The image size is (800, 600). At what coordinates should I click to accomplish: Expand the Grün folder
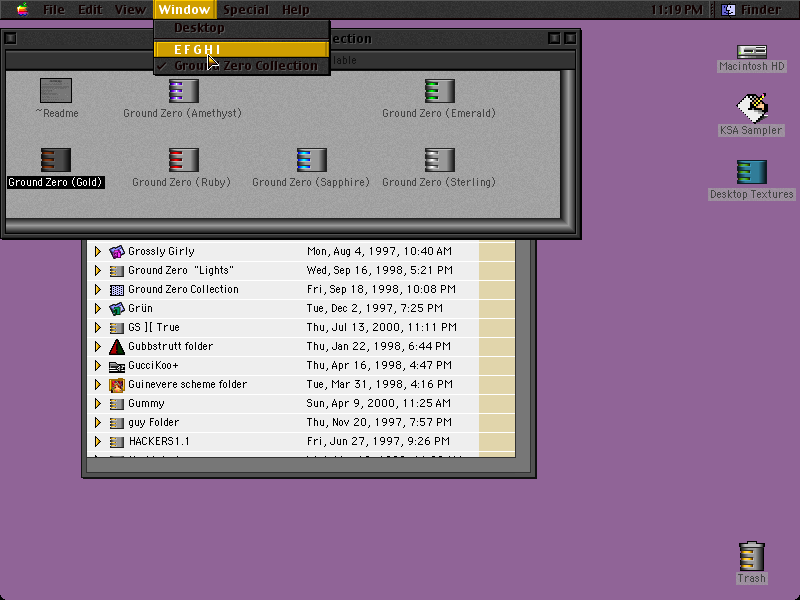click(97, 309)
